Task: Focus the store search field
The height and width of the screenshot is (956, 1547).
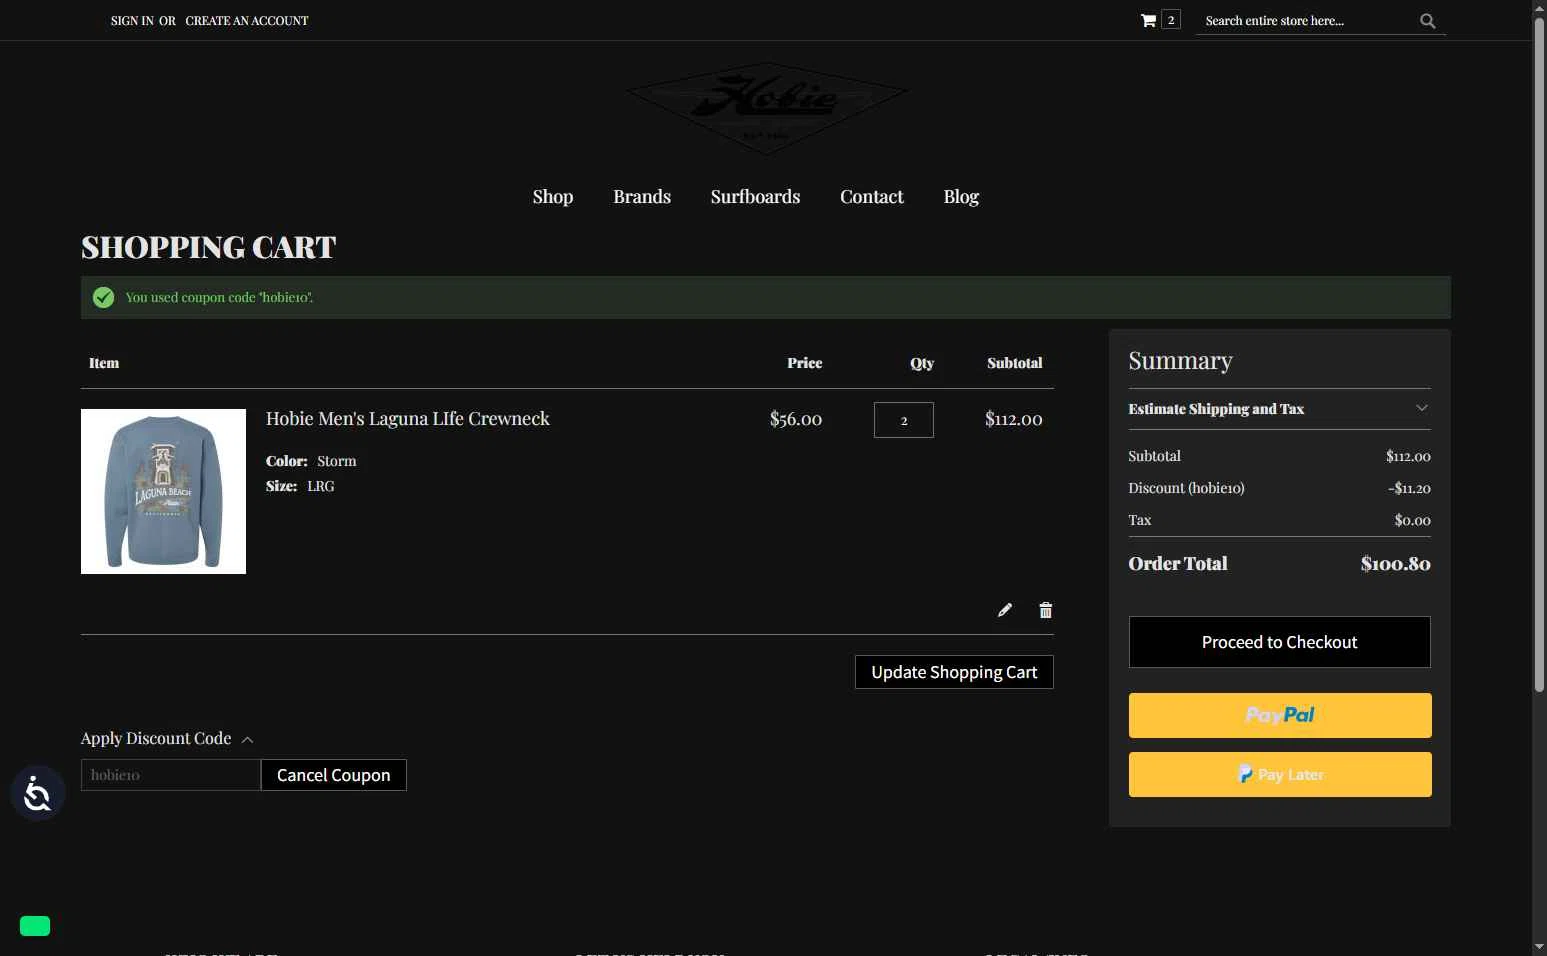Action: [x=1308, y=20]
